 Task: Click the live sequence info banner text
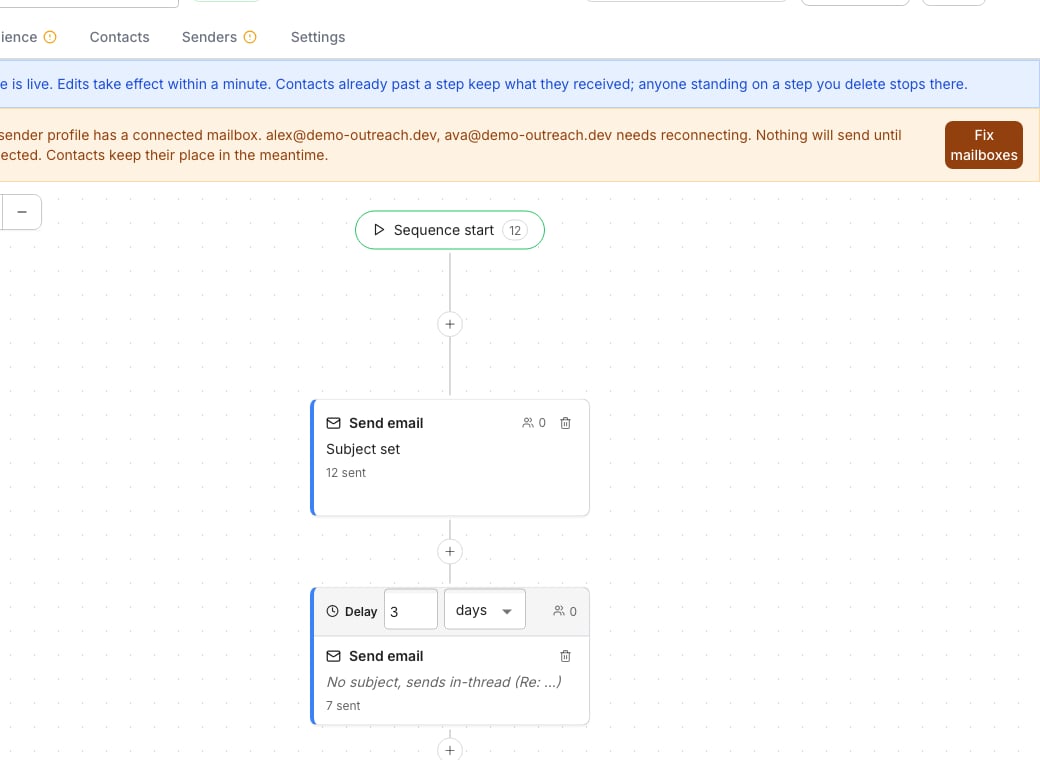(484, 84)
